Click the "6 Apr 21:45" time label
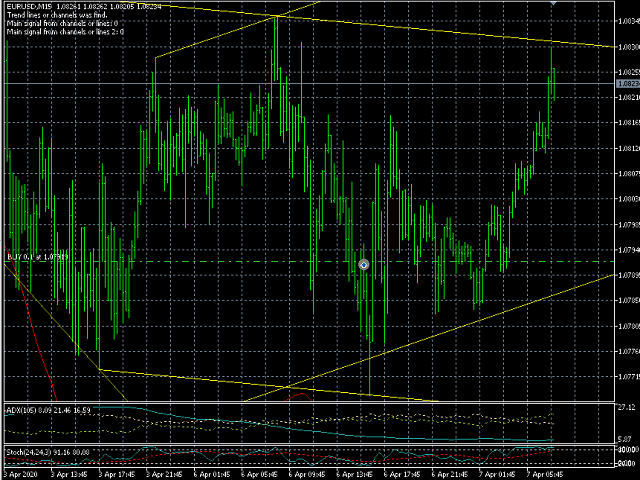 (449, 475)
